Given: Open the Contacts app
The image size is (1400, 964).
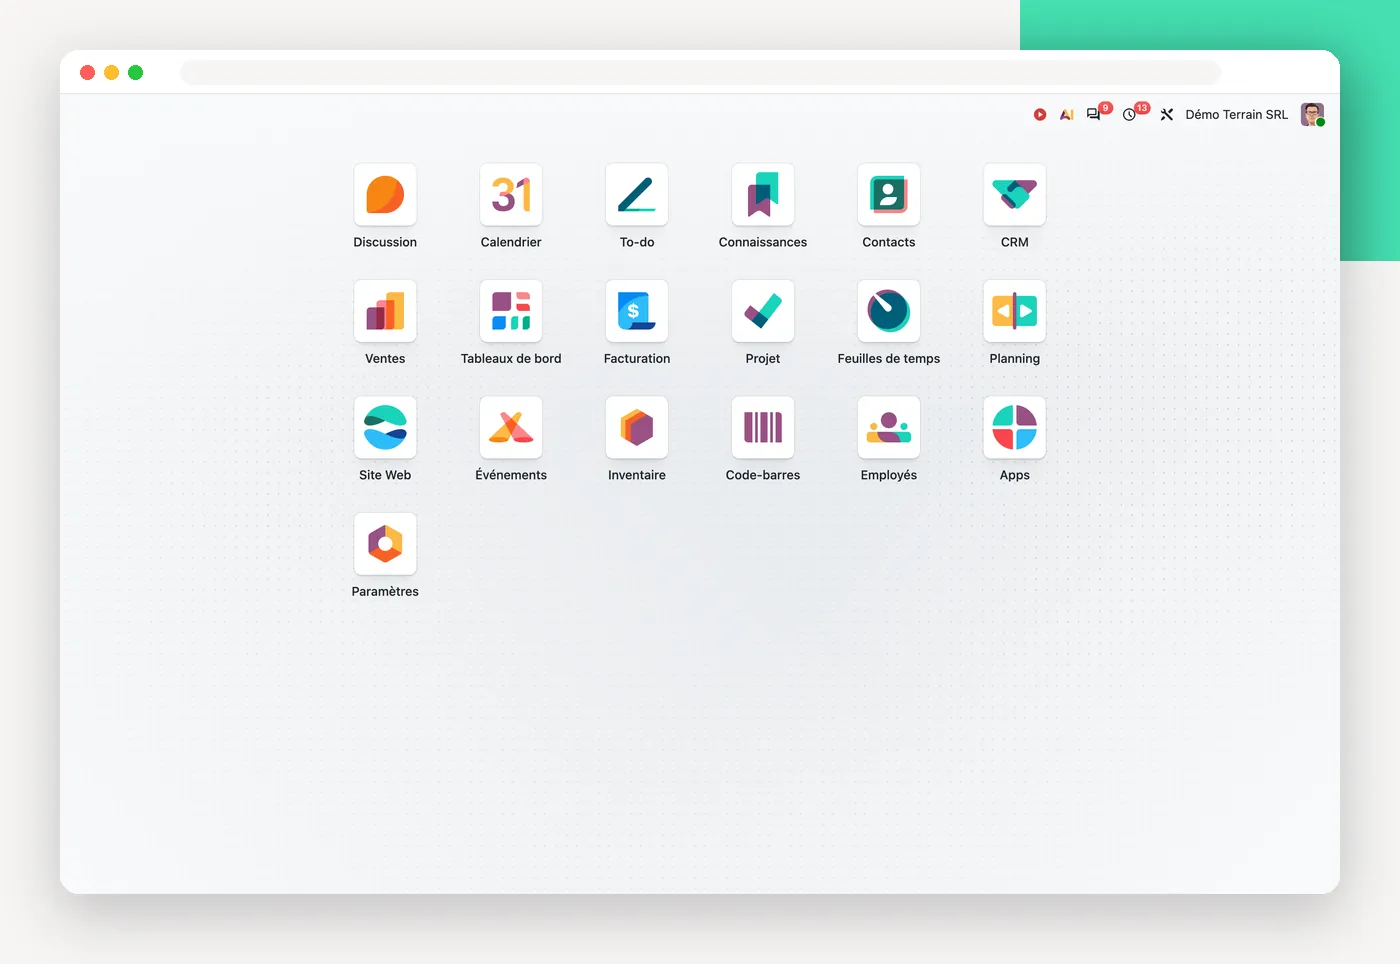Looking at the screenshot, I should [x=889, y=195].
